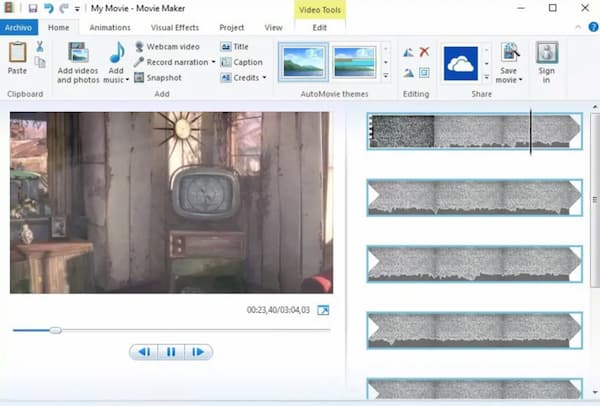Show next row of Share options
The width and height of the screenshot is (600, 406).
486,64
